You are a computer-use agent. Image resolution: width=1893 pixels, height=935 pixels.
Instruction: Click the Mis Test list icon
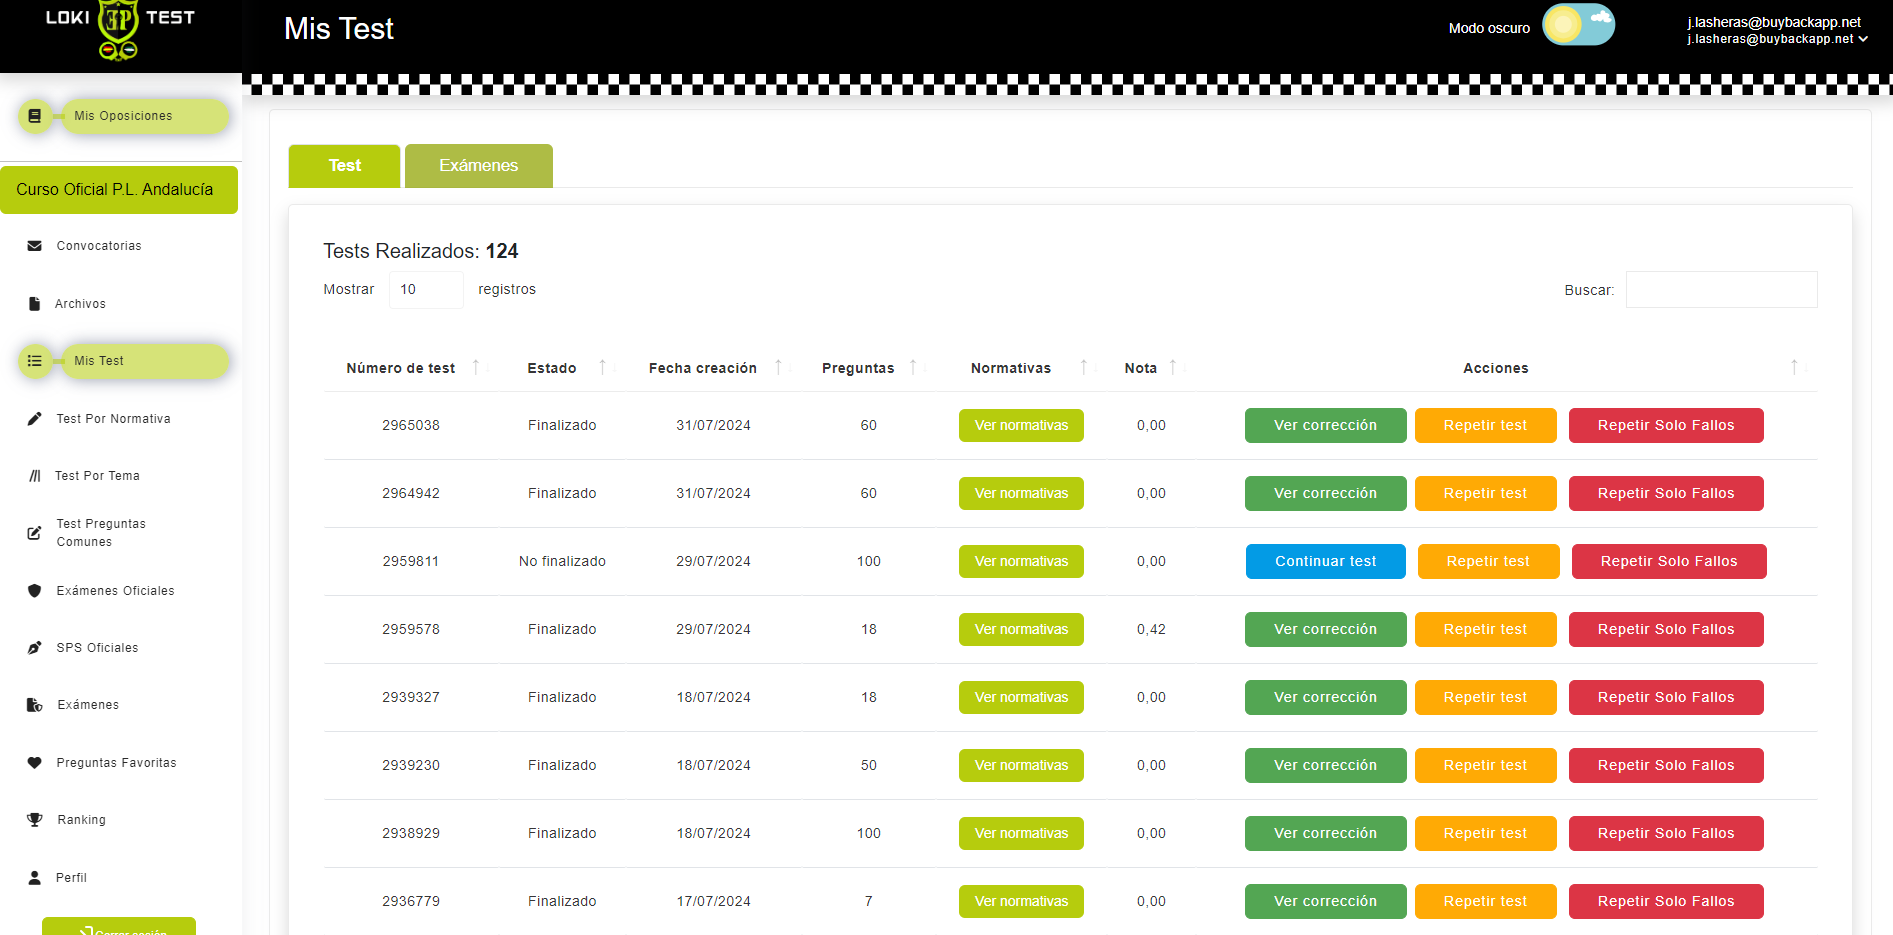pos(35,360)
